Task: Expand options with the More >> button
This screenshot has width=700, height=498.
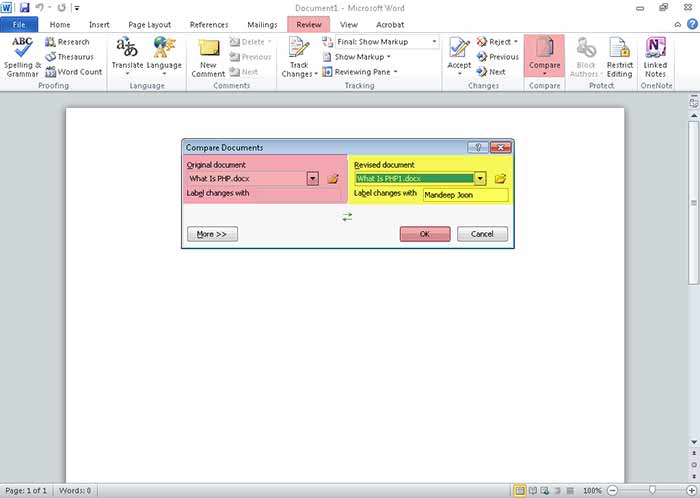Action: point(212,234)
